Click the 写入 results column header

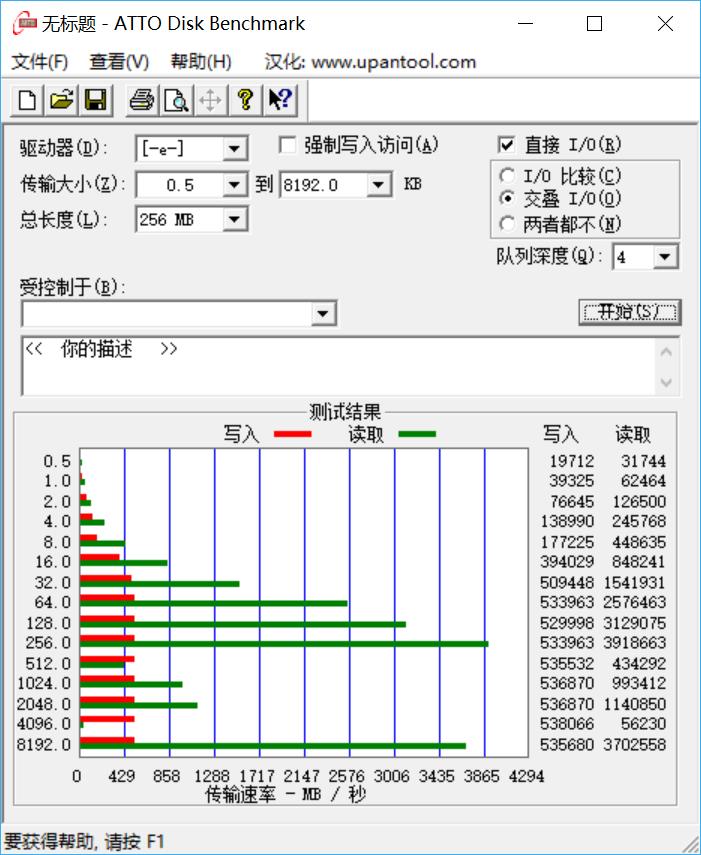tap(560, 435)
